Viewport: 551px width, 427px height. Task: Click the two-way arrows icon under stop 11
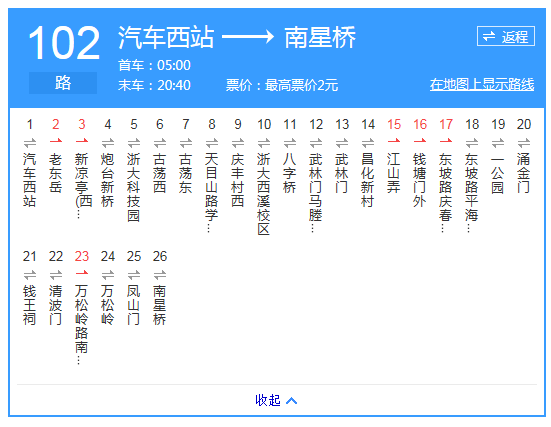click(x=290, y=143)
